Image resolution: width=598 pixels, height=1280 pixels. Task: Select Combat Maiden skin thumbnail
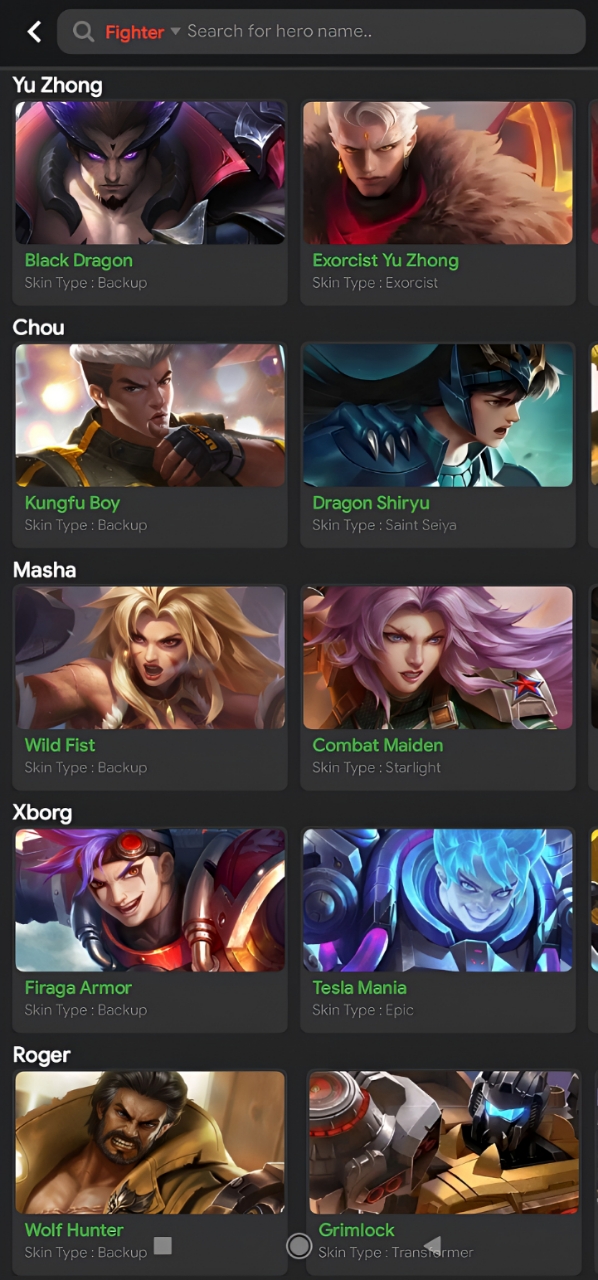coord(438,657)
